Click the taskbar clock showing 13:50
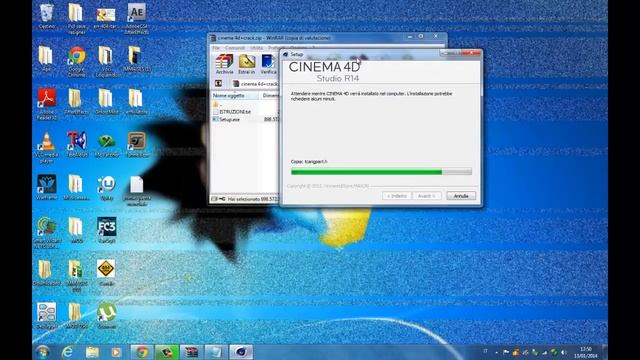Screen dimensions: 640x360 pos(586,353)
